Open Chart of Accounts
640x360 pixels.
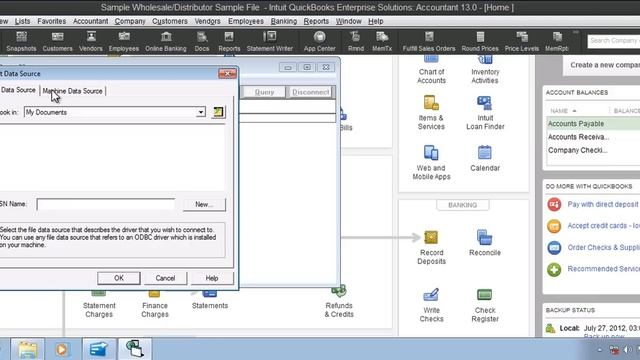431,70
